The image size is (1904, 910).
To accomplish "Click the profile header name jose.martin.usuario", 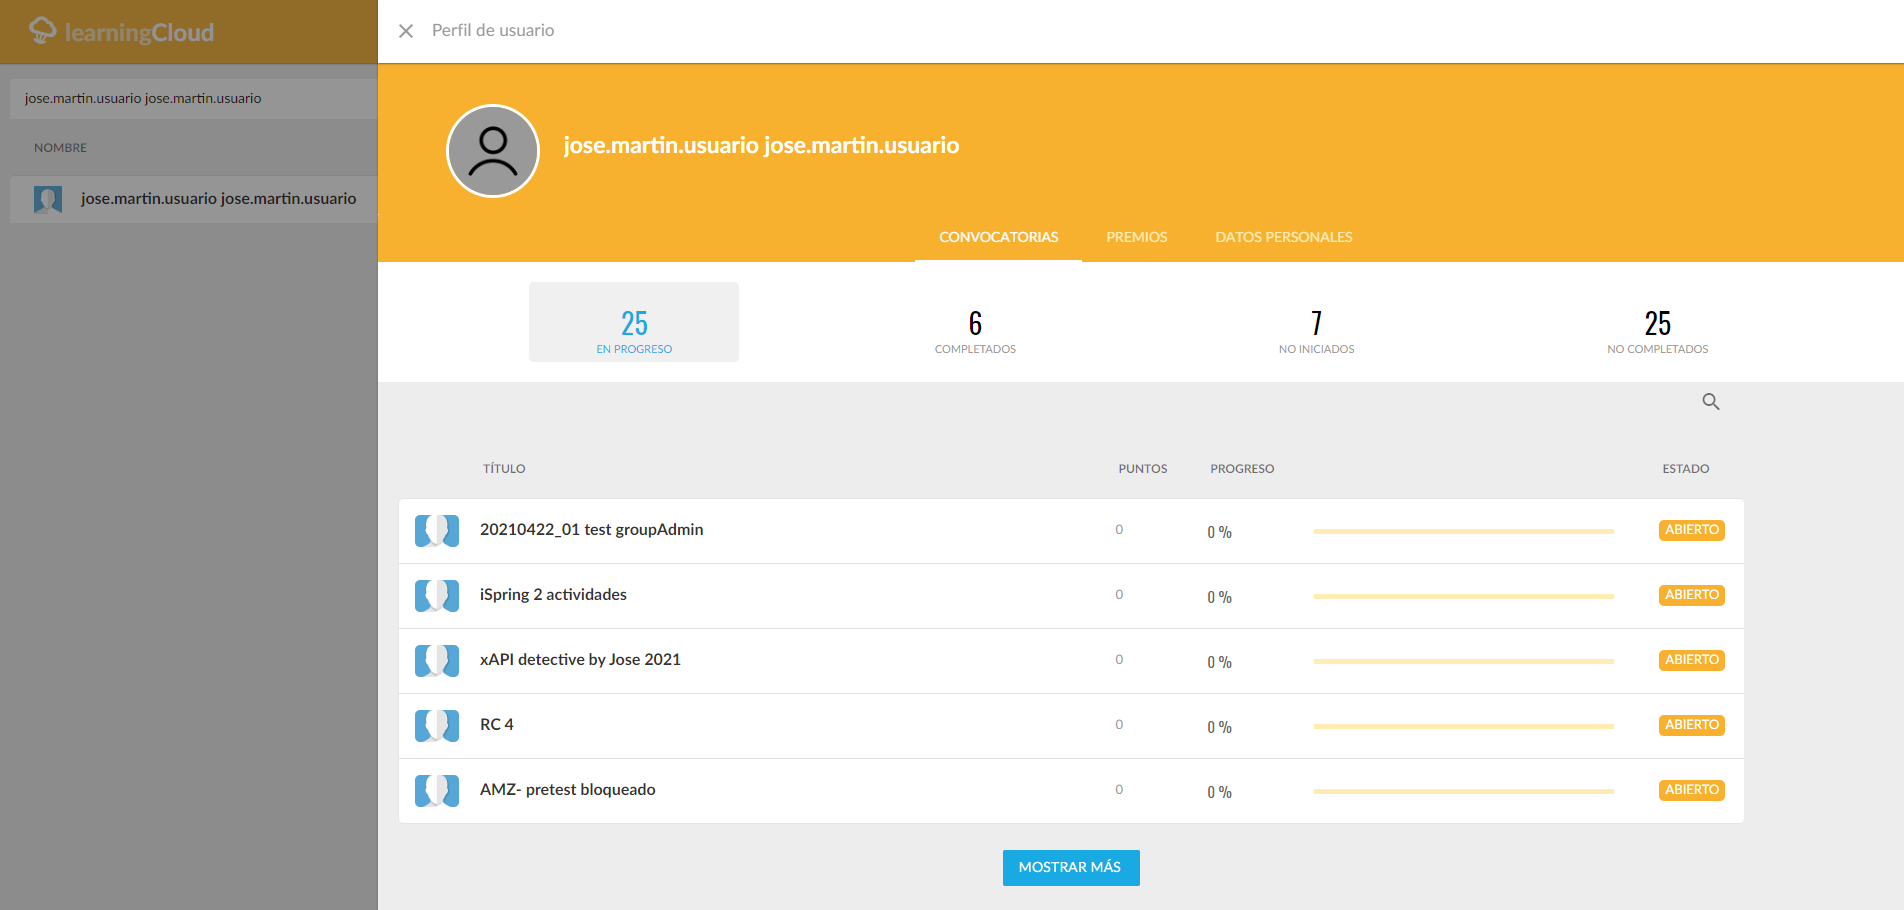I will tap(761, 146).
